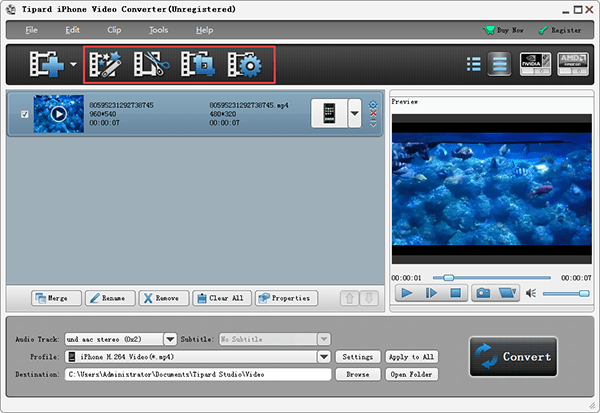
Task: Open the Clip scissors tool
Action: point(151,66)
